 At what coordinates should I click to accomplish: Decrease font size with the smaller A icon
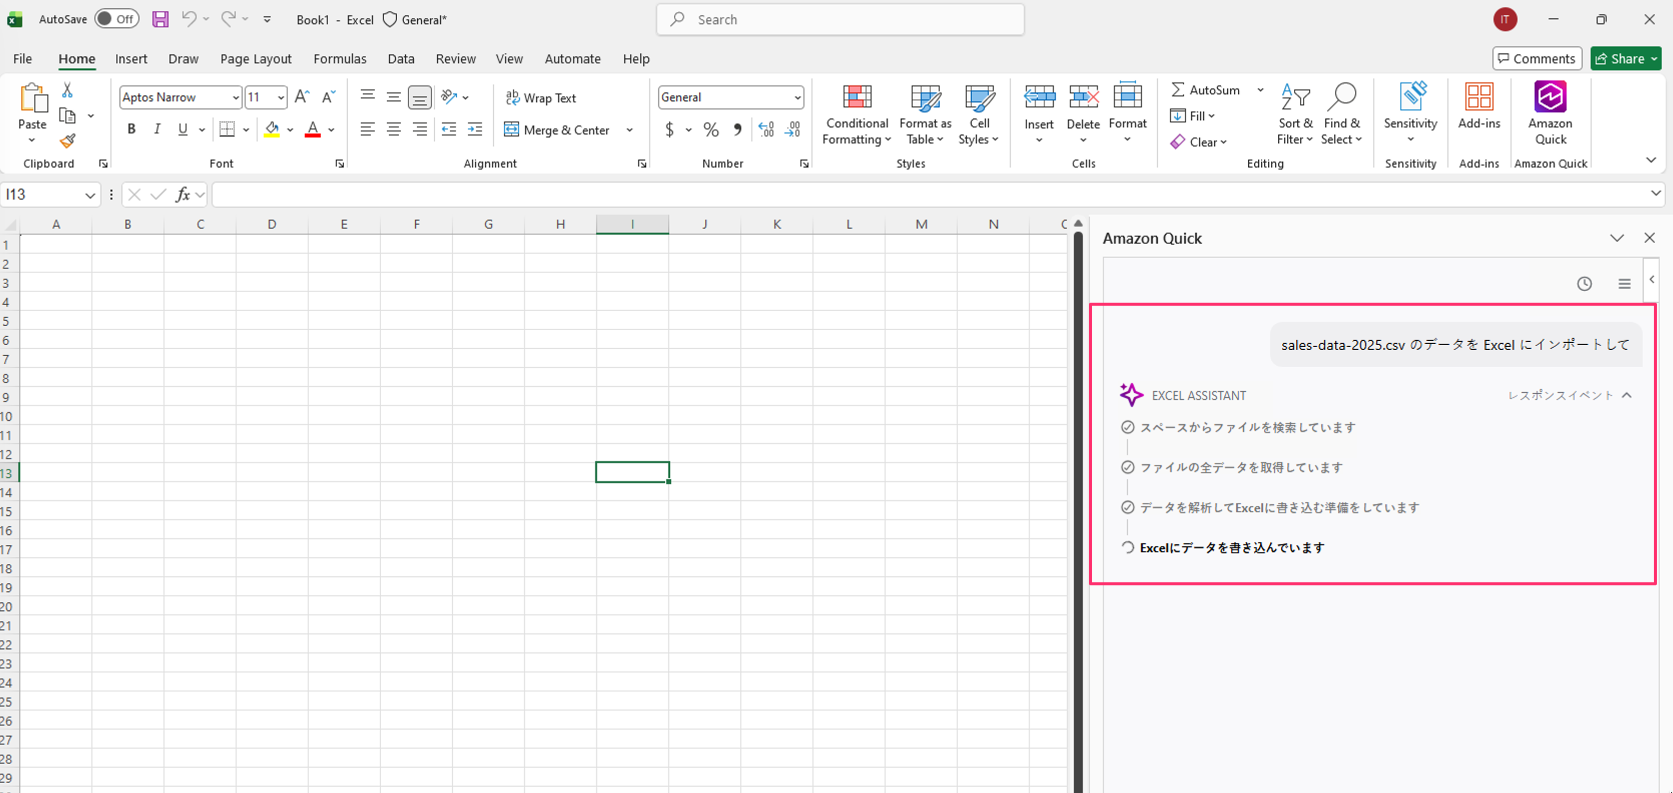[x=328, y=97]
